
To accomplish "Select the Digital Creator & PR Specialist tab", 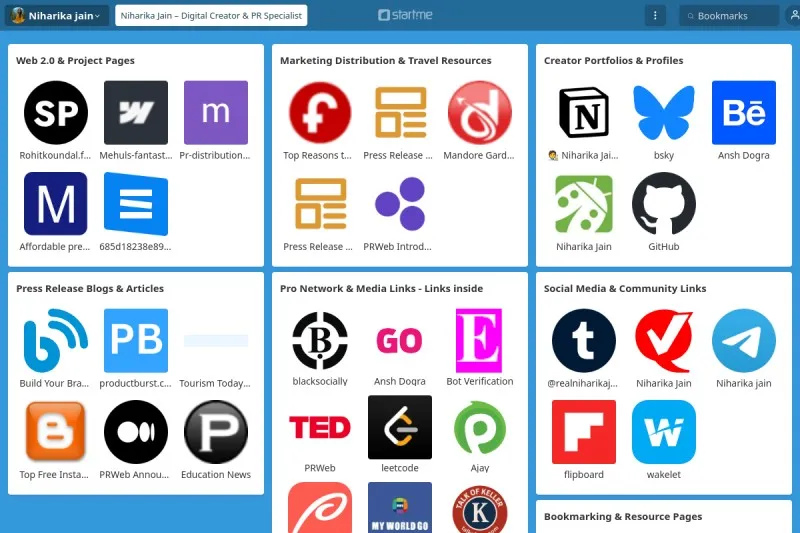I will 211,16.
